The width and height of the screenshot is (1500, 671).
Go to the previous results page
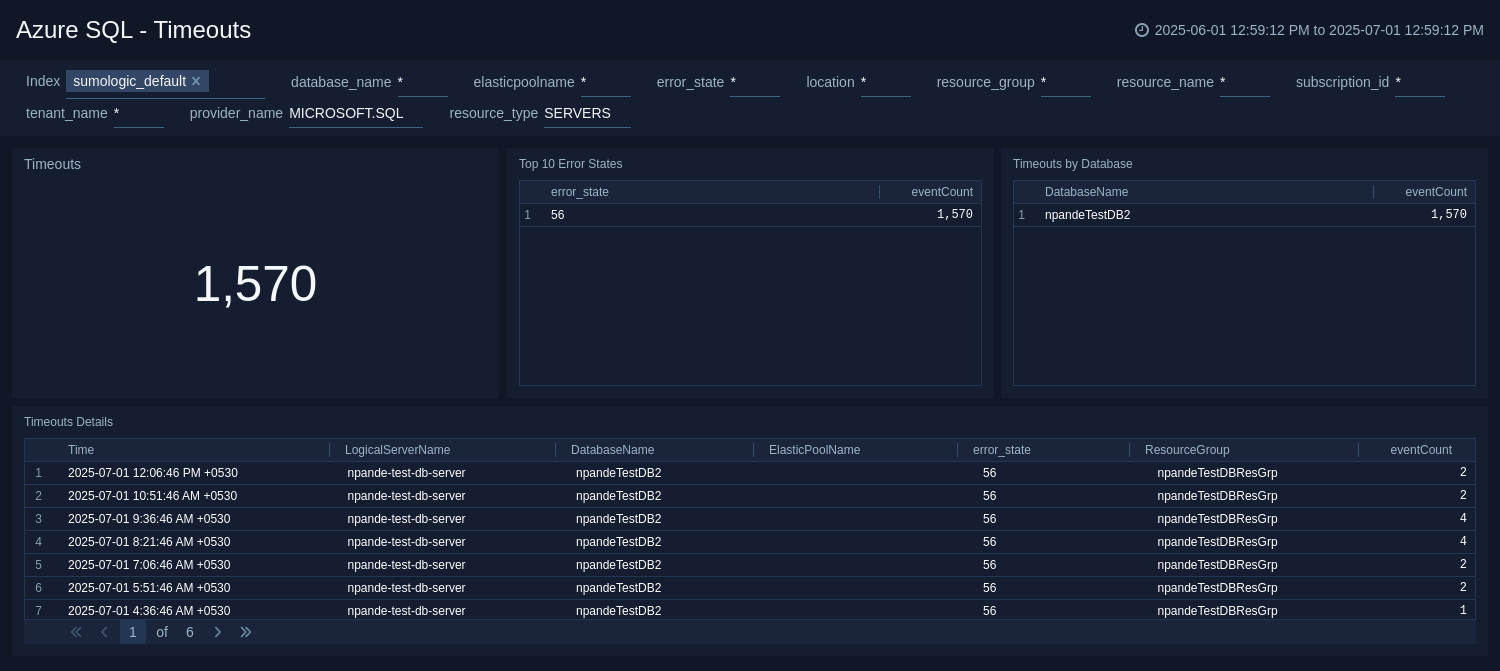(x=104, y=632)
